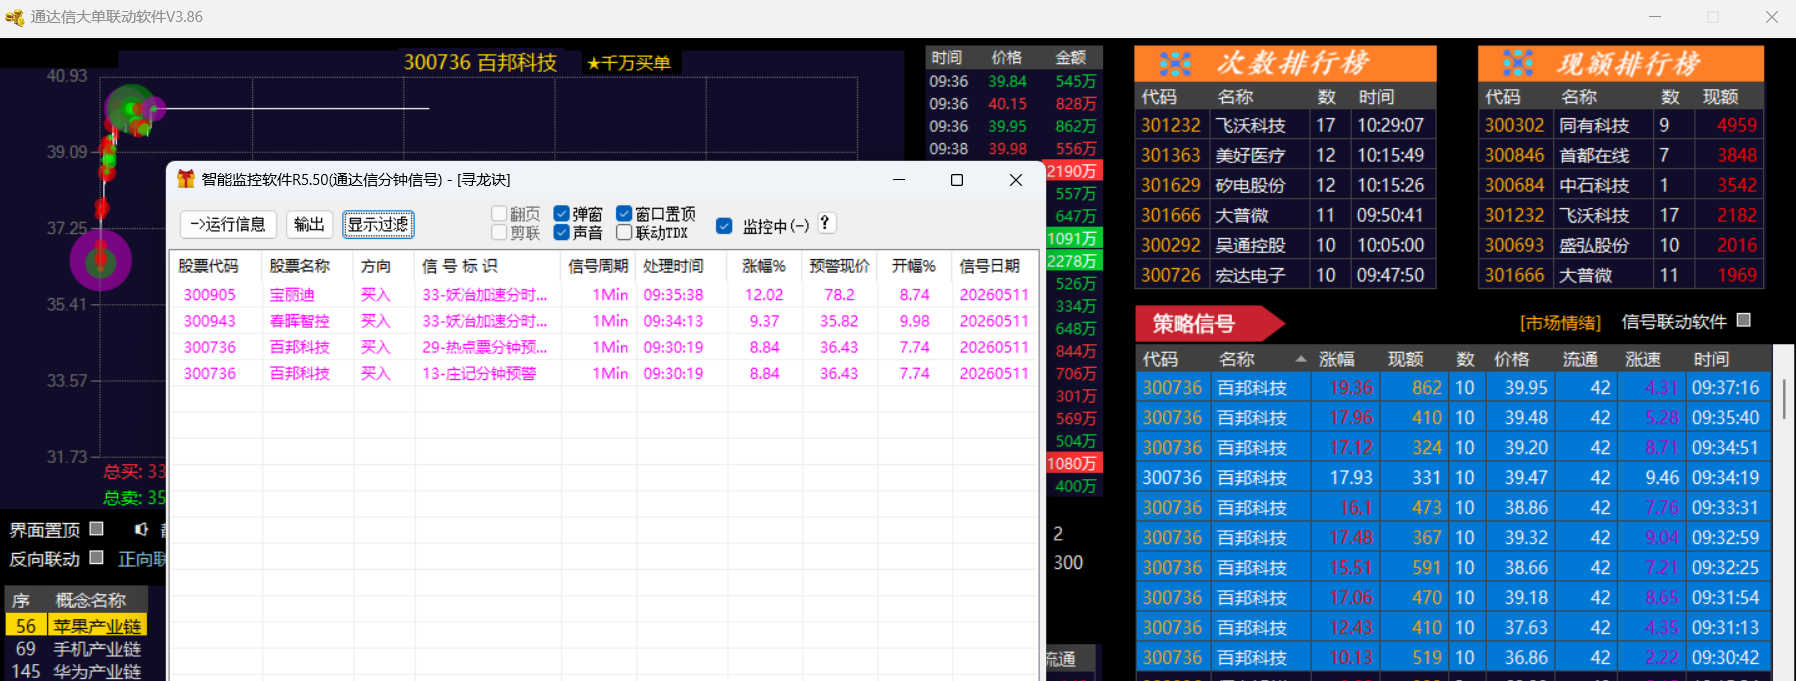
Task: Select the 69 手机产业链 concept row
Action: pos(76,649)
